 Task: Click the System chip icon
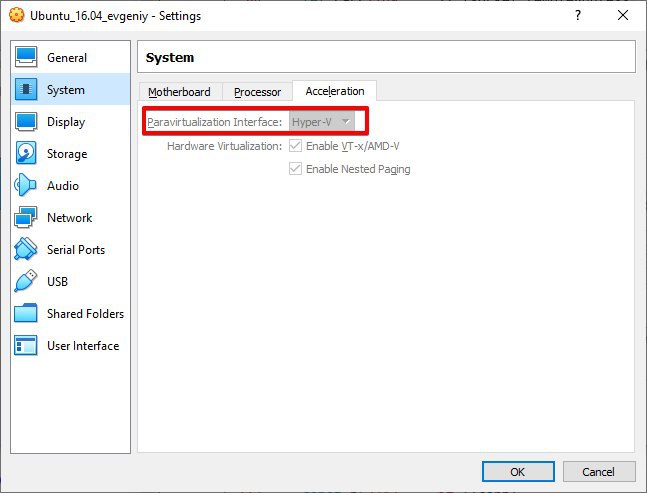(x=26, y=89)
